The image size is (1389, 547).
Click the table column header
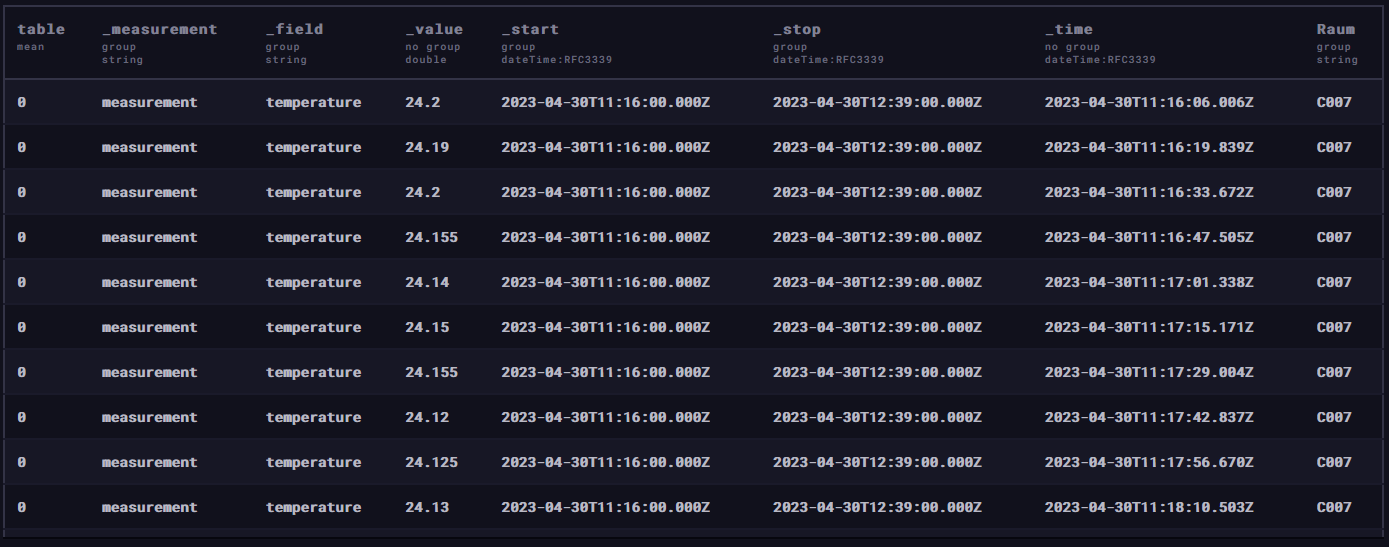(41, 29)
